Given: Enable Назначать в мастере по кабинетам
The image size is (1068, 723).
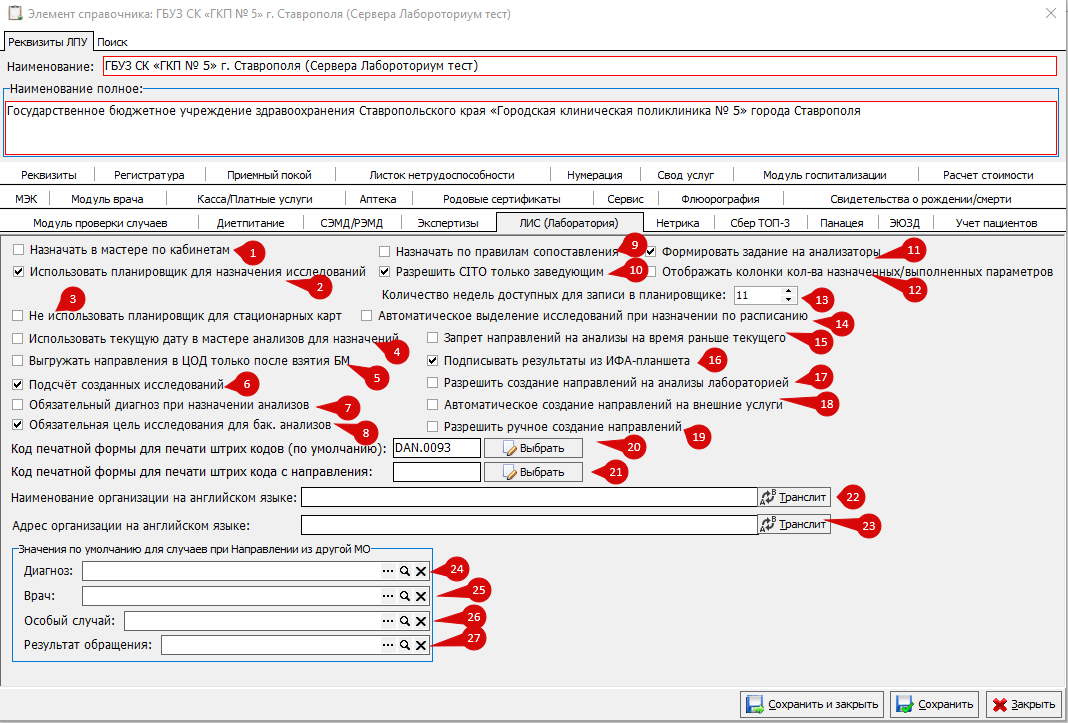Looking at the screenshot, I should coord(18,249).
